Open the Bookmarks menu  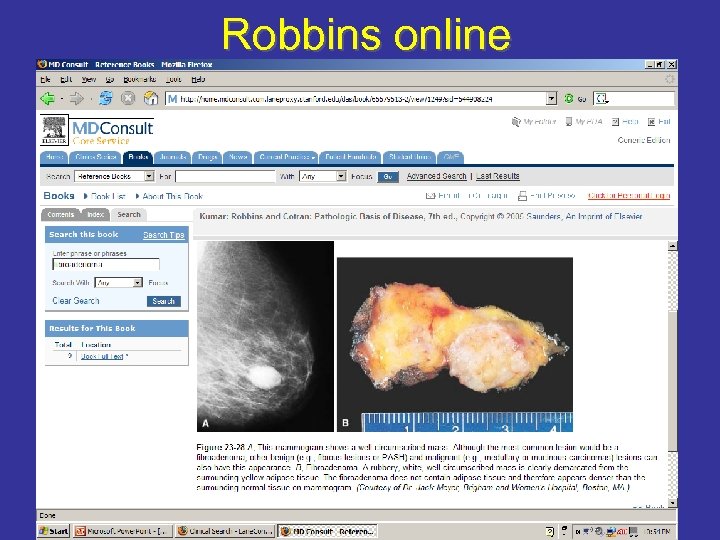point(140,79)
